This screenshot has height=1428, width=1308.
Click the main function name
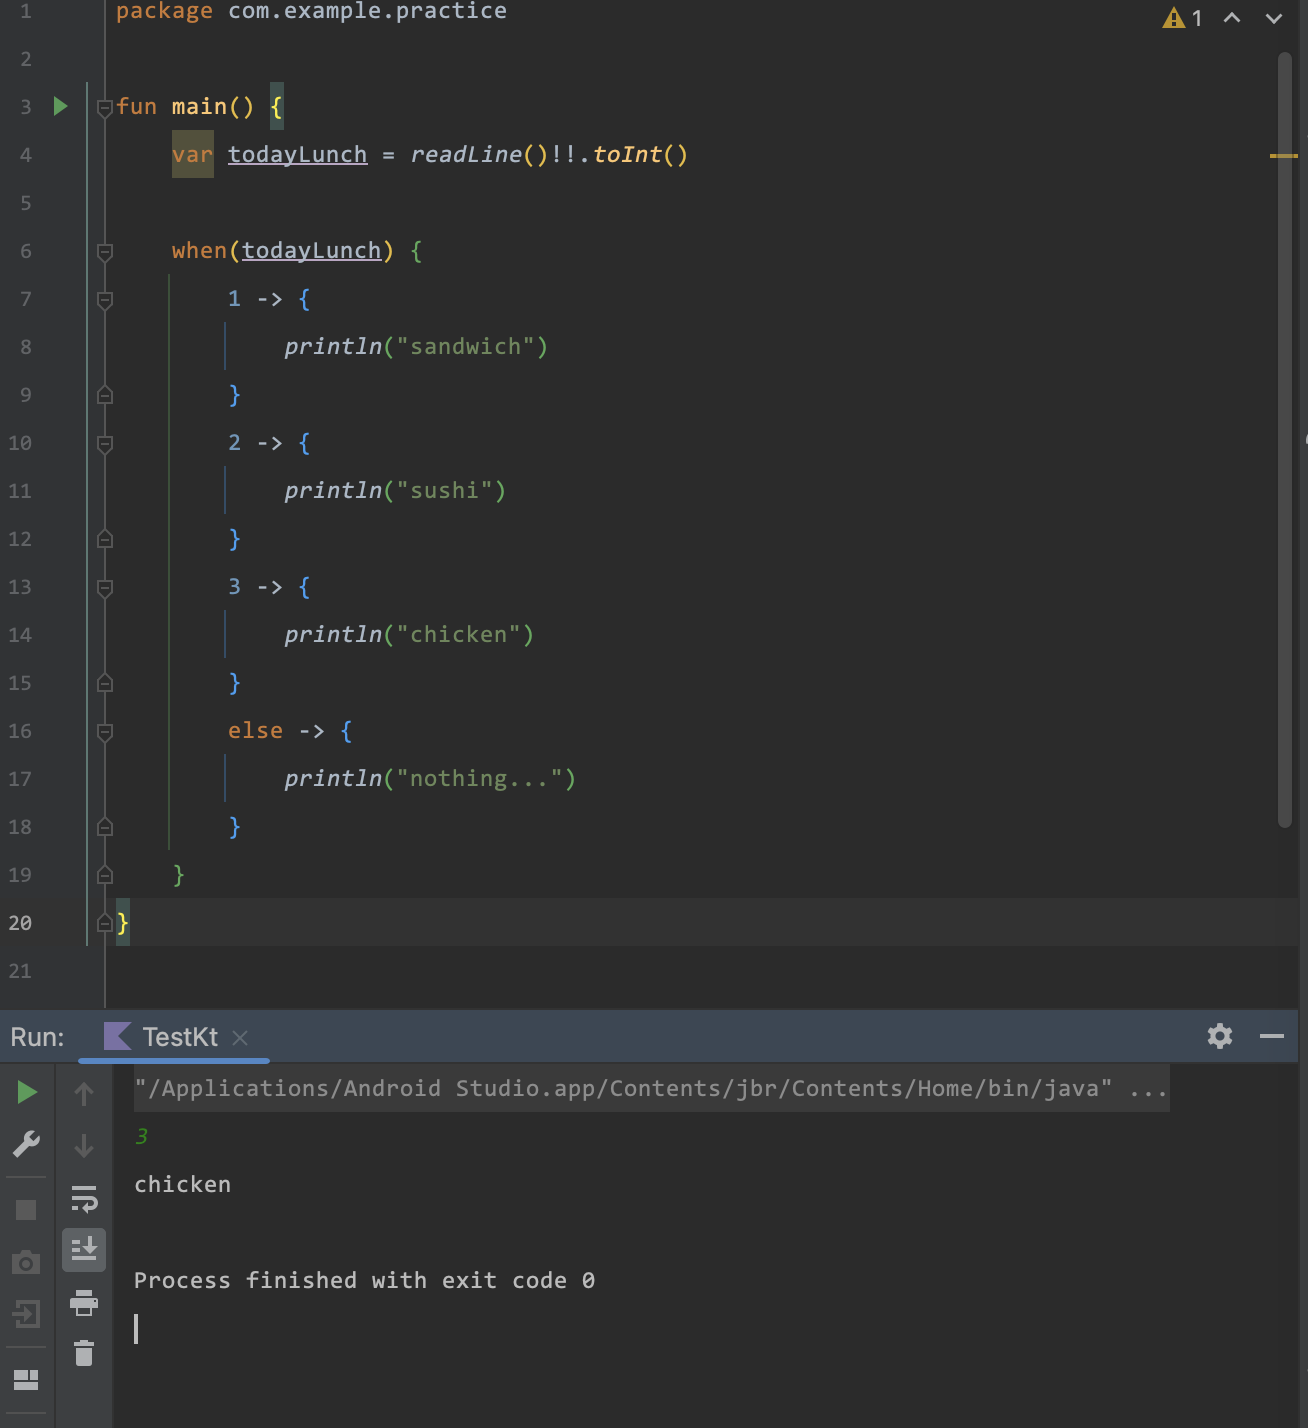(199, 106)
